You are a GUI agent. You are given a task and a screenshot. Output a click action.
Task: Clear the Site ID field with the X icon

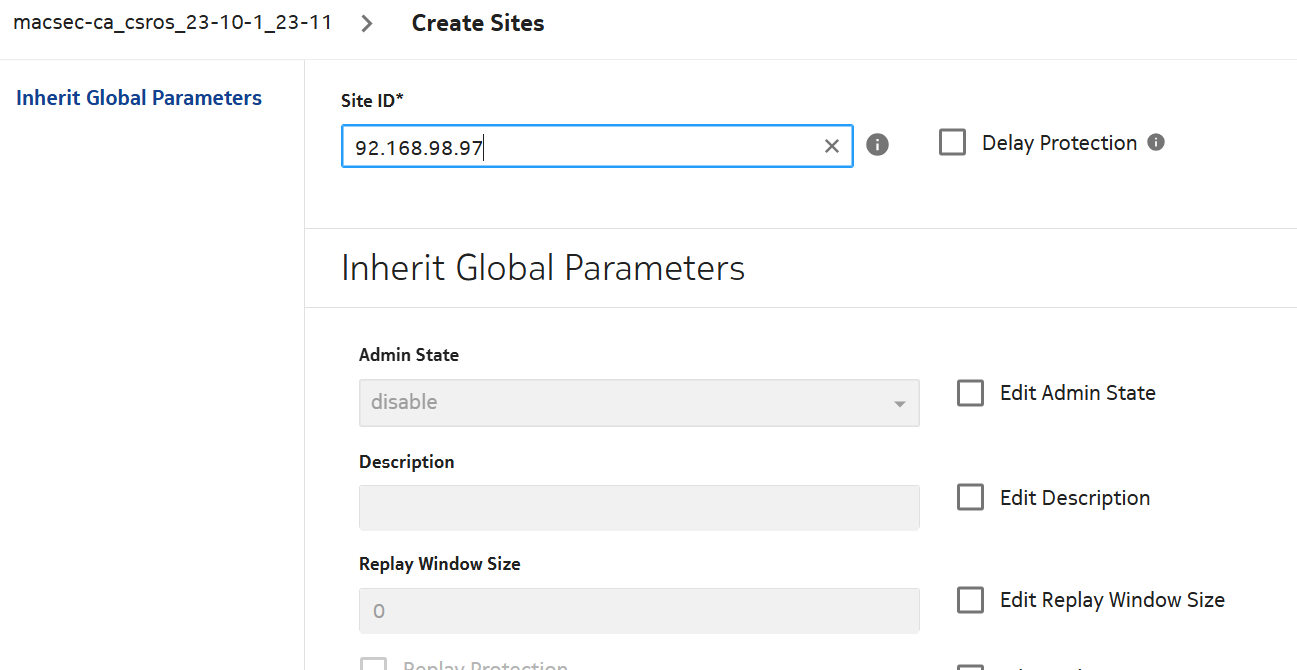pos(831,146)
